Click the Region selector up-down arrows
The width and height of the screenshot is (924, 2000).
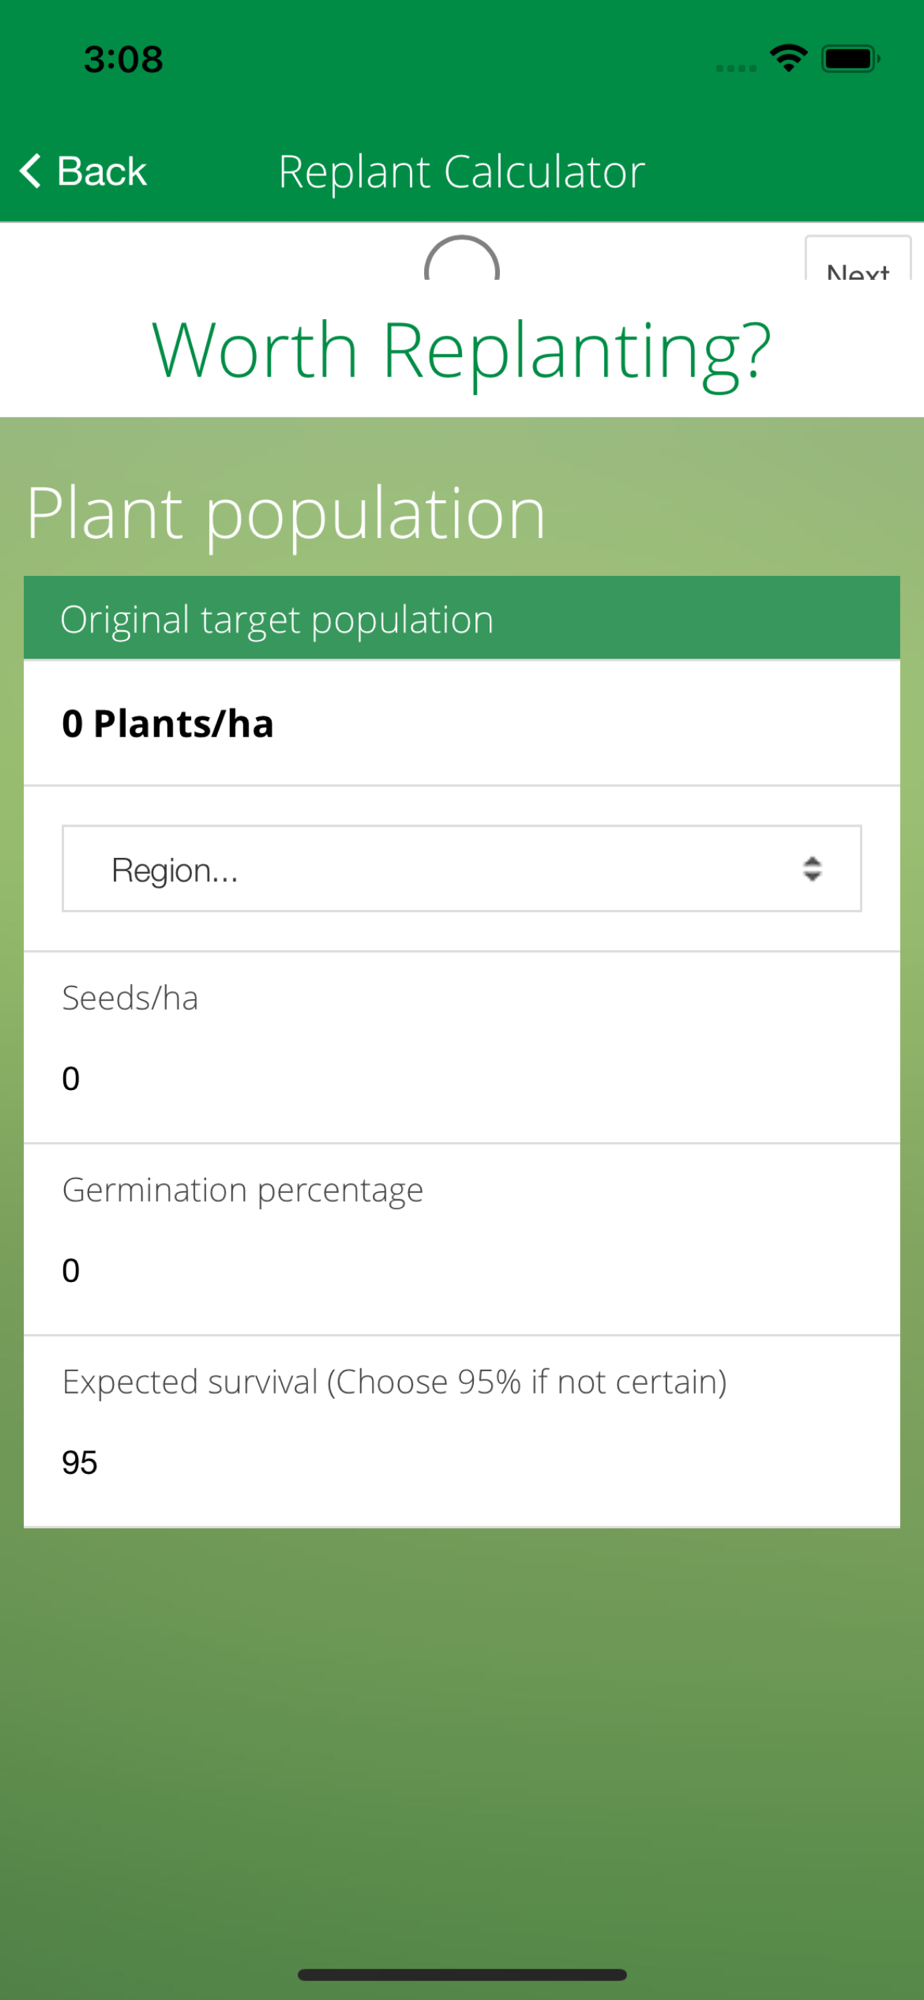pos(812,869)
